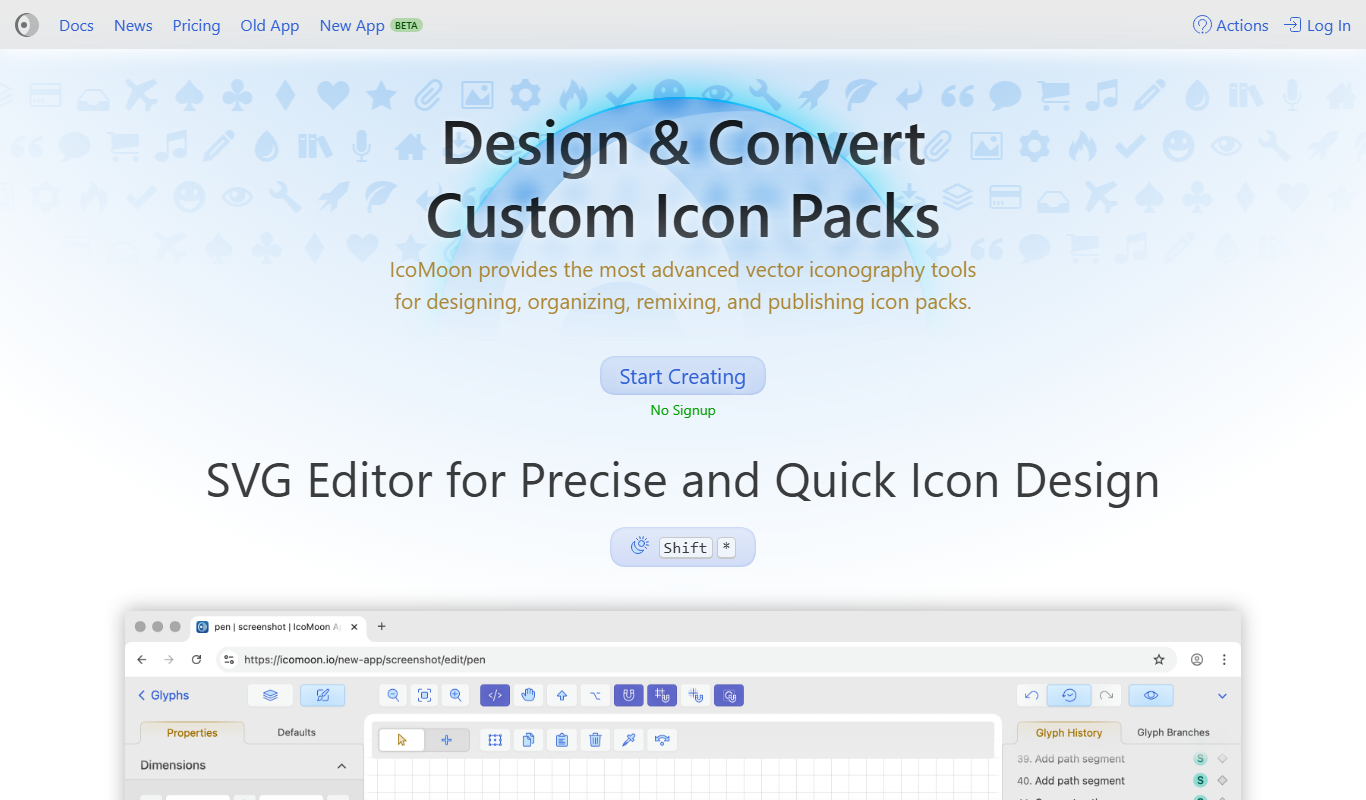Click the shift up-arrow key icon
The image size is (1366, 800).
(562, 695)
